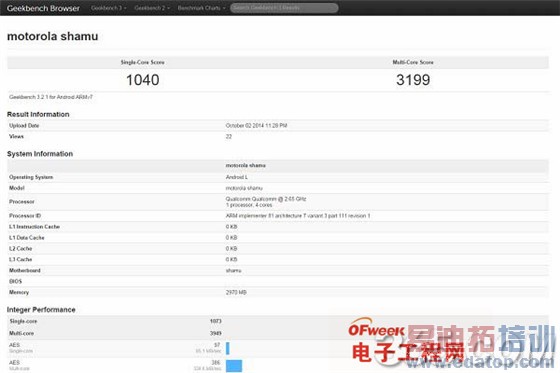Select the Model value motorola shamu
Image resolution: width=560 pixels, height=373 pixels.
(x=244, y=188)
